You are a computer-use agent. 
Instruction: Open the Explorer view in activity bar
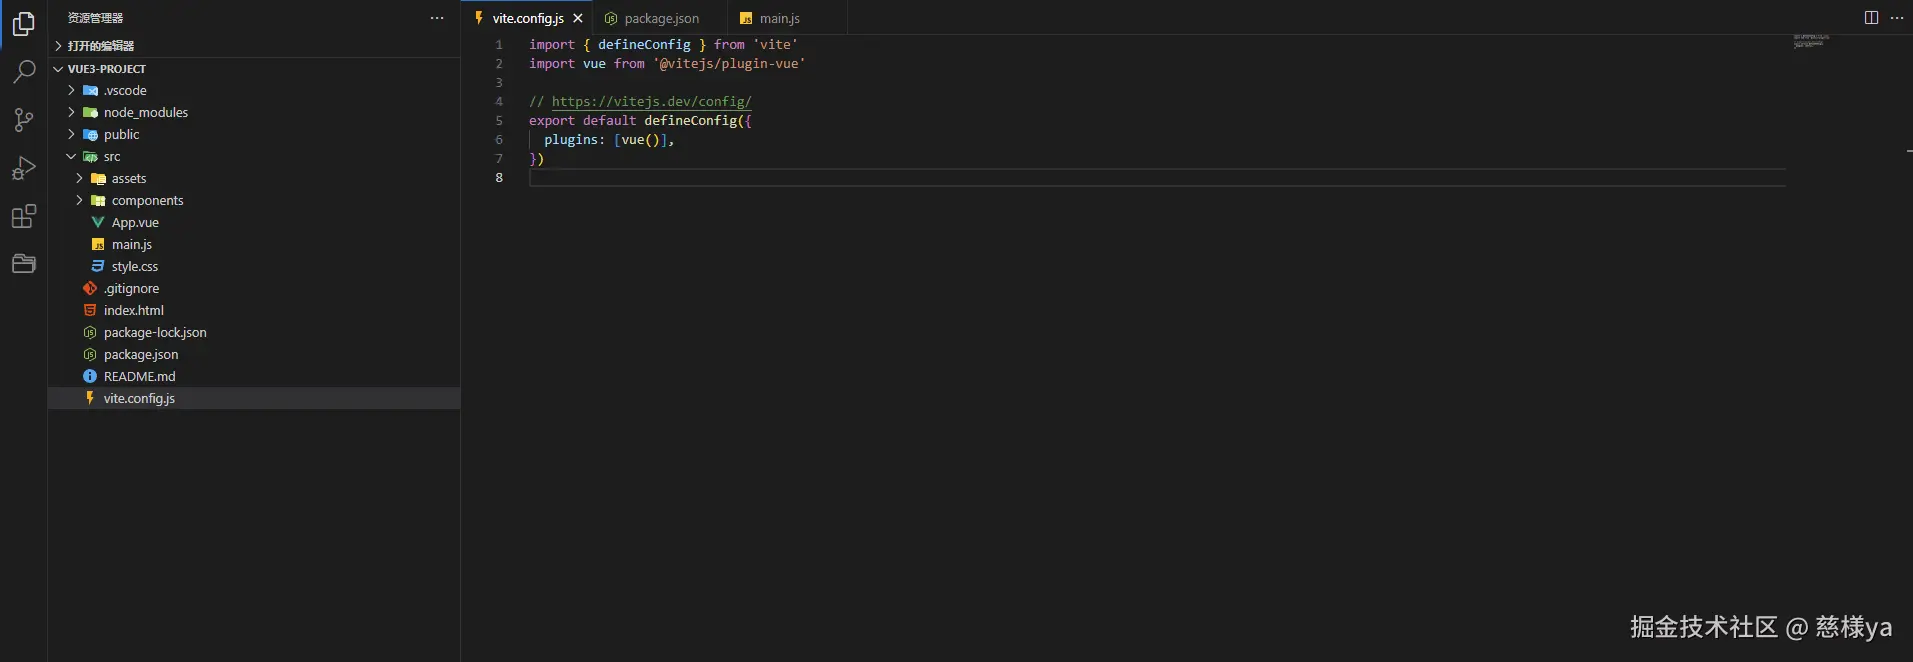(24, 23)
